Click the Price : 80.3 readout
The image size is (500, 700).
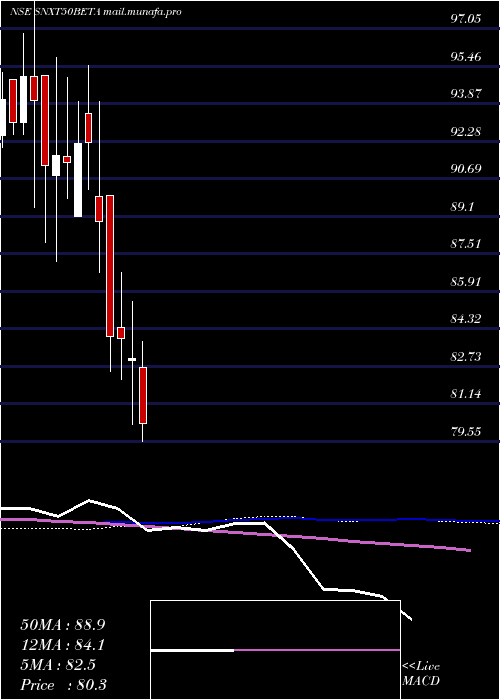[x=63, y=685]
